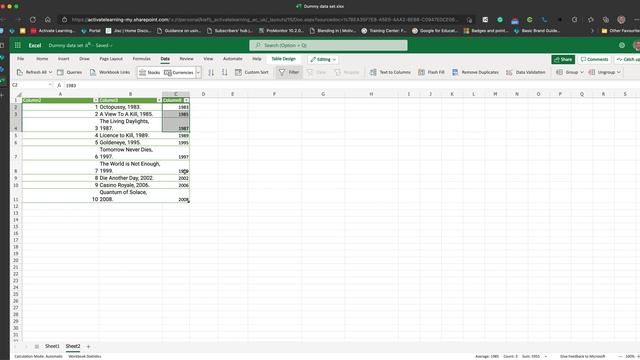640x360 pixels.
Task: Select the column D header
Action: [203, 94]
